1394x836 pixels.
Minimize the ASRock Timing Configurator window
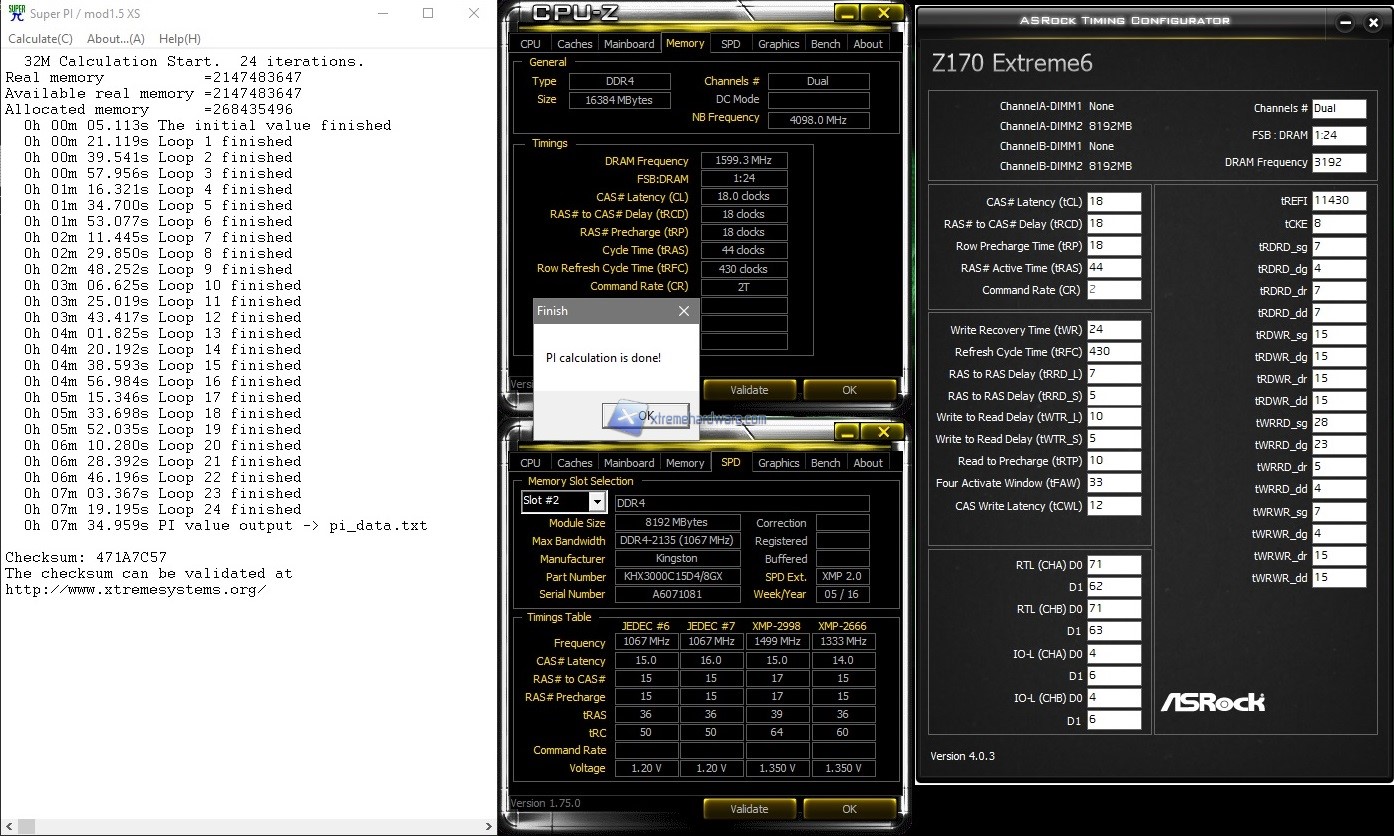click(x=1345, y=22)
